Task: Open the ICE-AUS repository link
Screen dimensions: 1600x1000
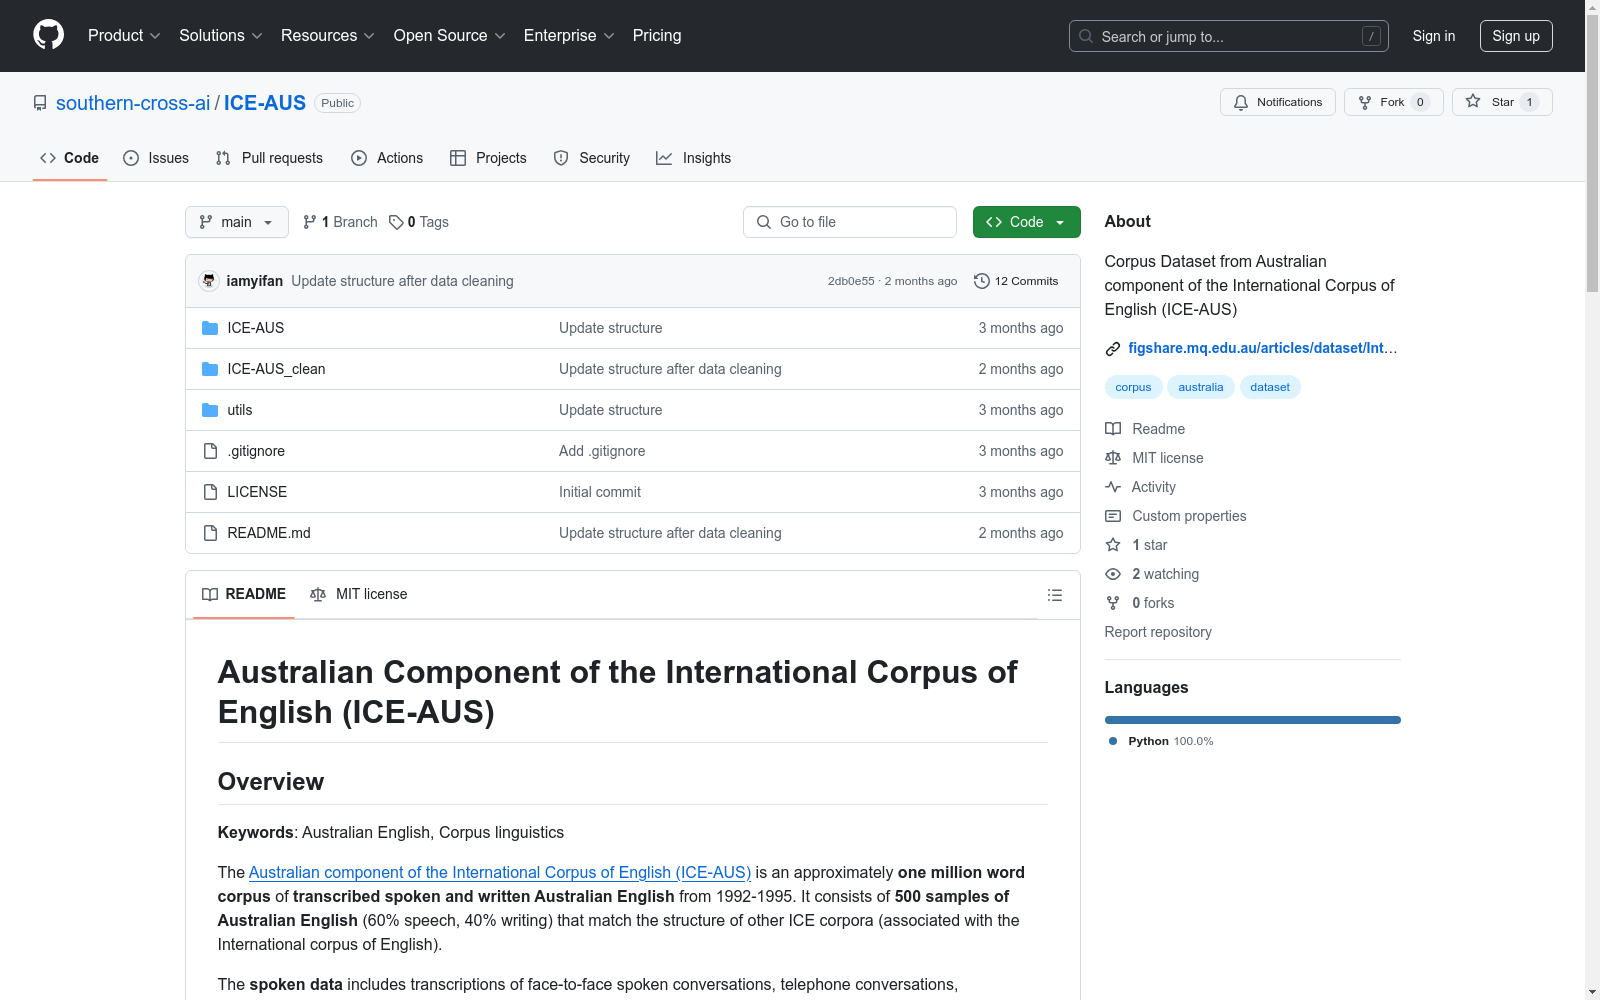Action: coord(265,103)
